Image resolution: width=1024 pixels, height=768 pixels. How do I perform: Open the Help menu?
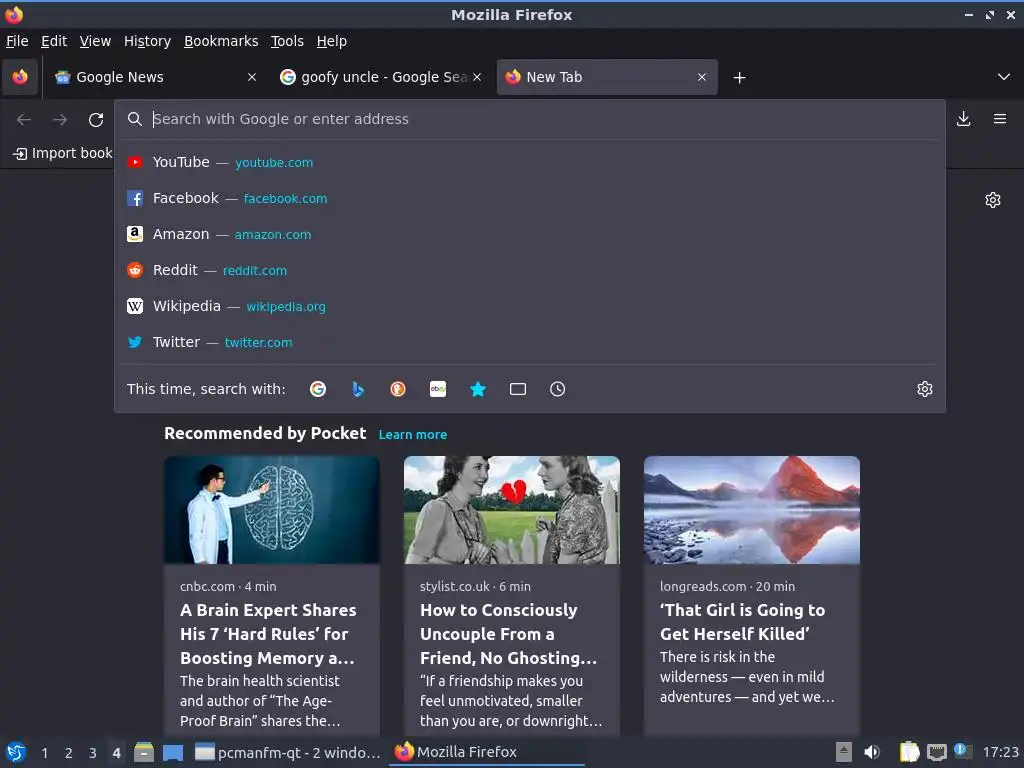coord(332,41)
